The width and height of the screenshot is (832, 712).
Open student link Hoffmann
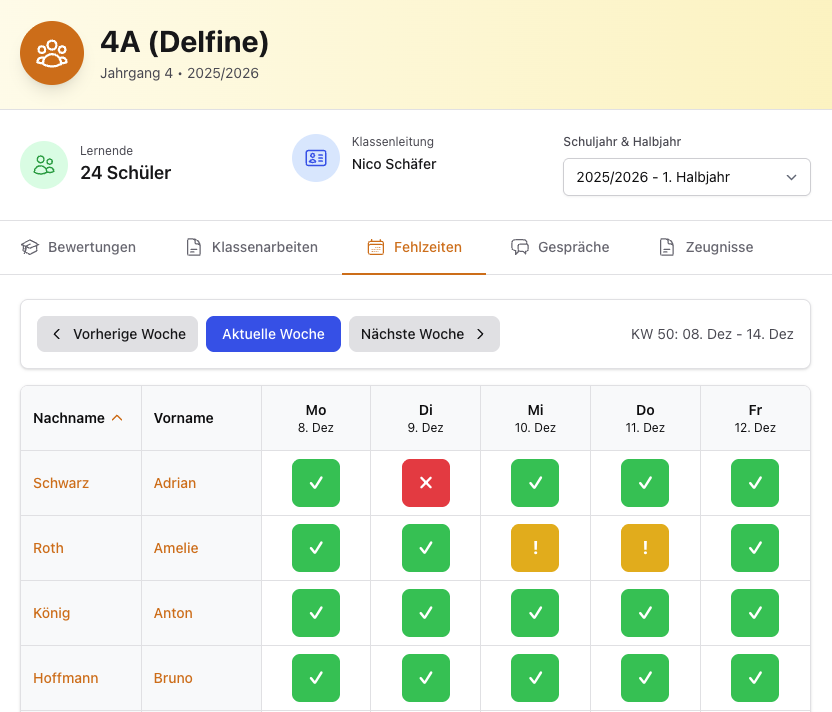[66, 678]
